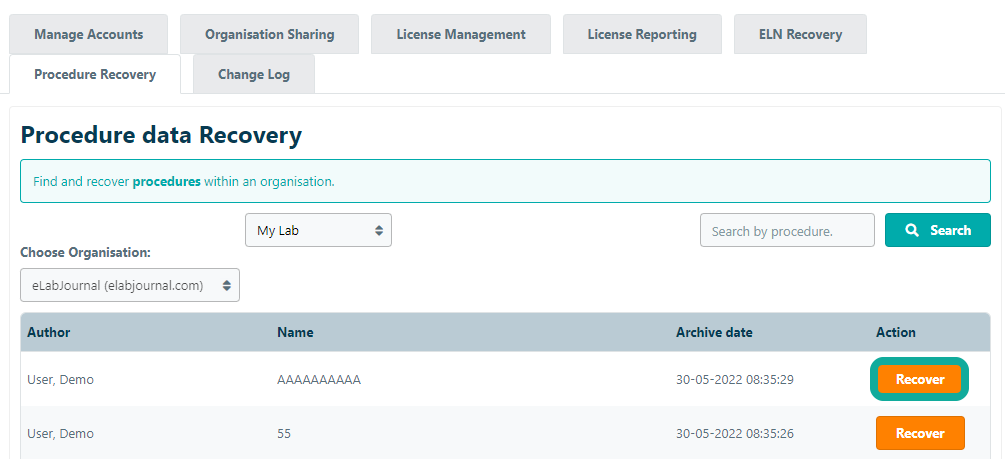Go to the License Management tab
Screen dimensions: 1005x459
[x=460, y=34]
